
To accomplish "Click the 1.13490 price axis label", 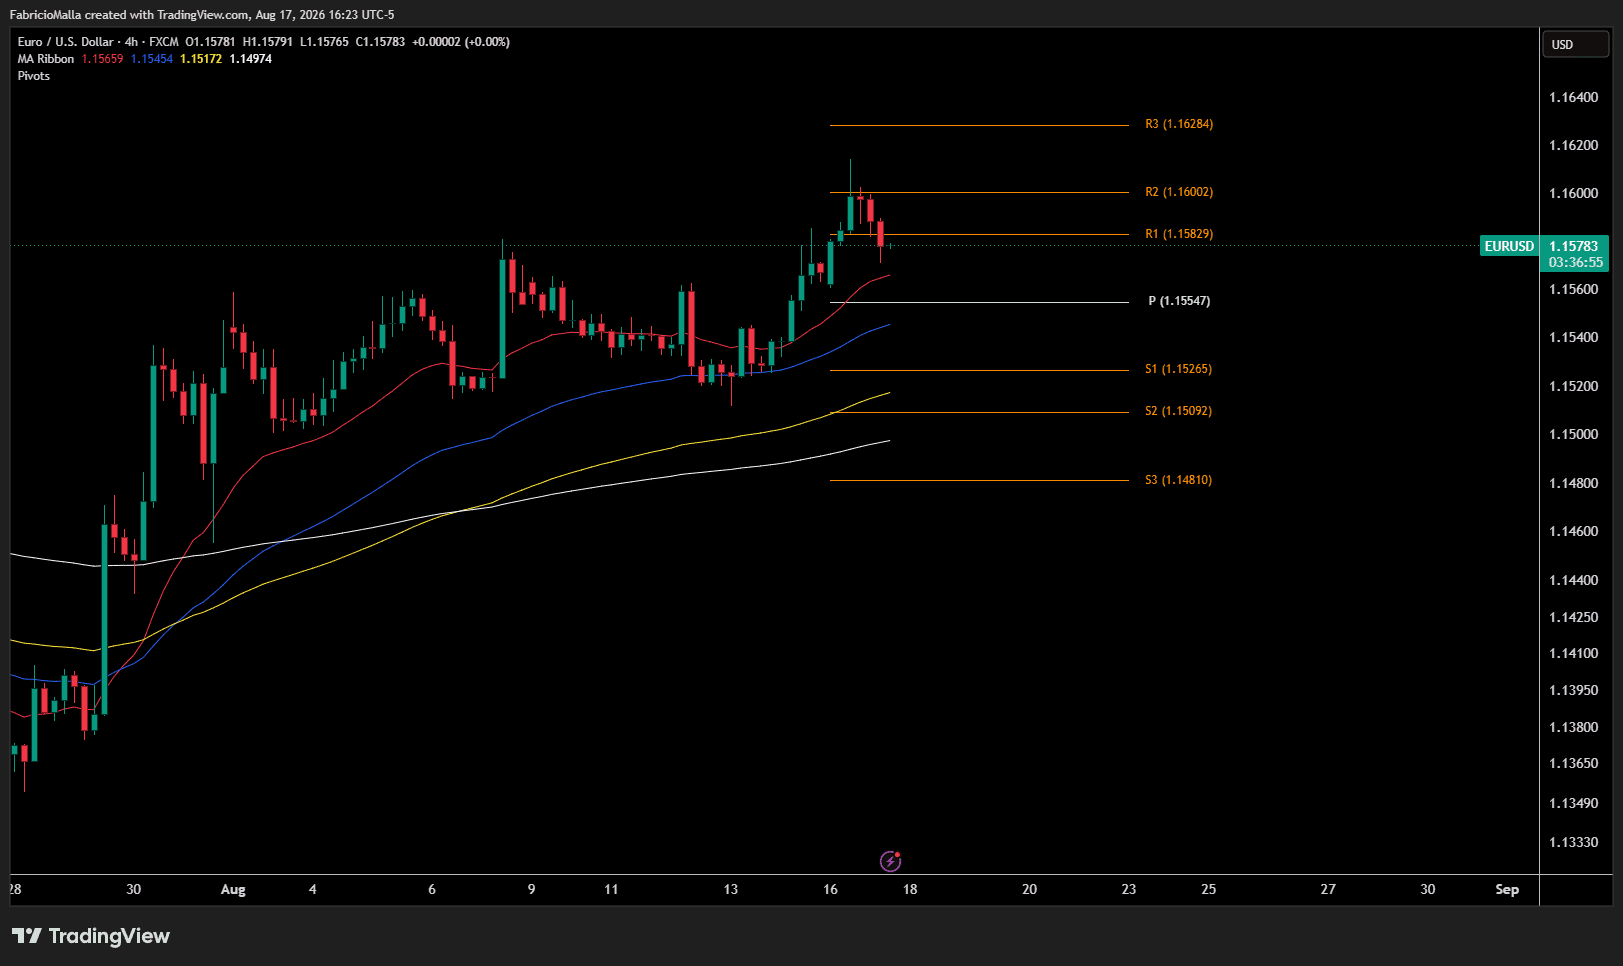I will (x=1574, y=803).
